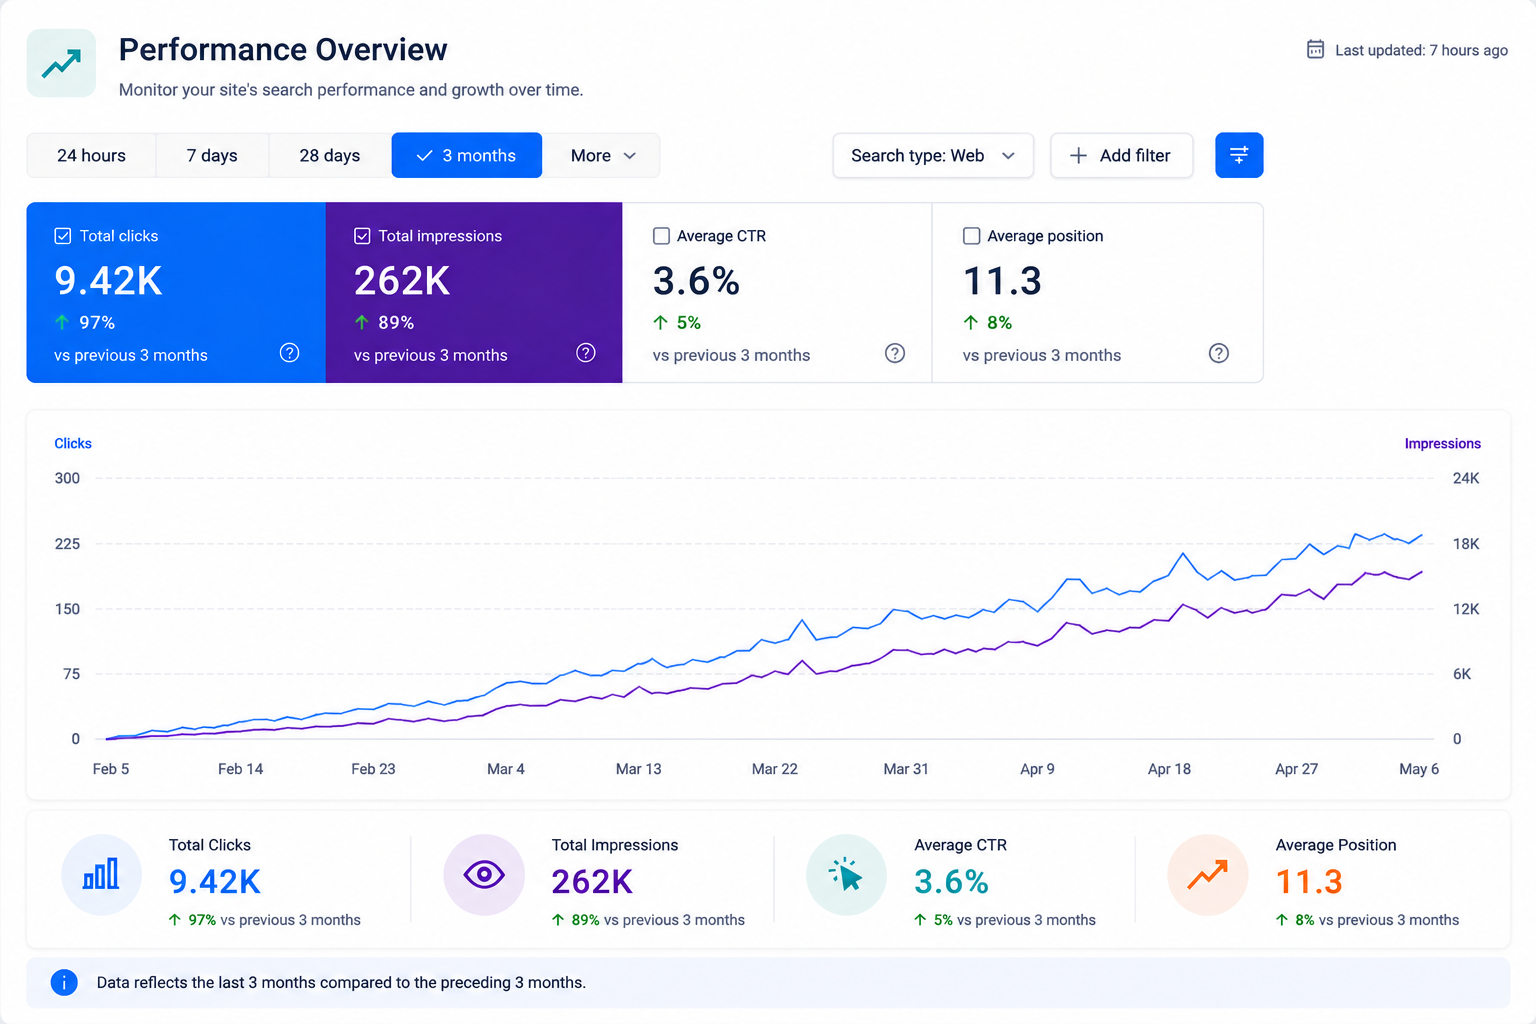Click the plus icon in Add filter

pos(1078,155)
